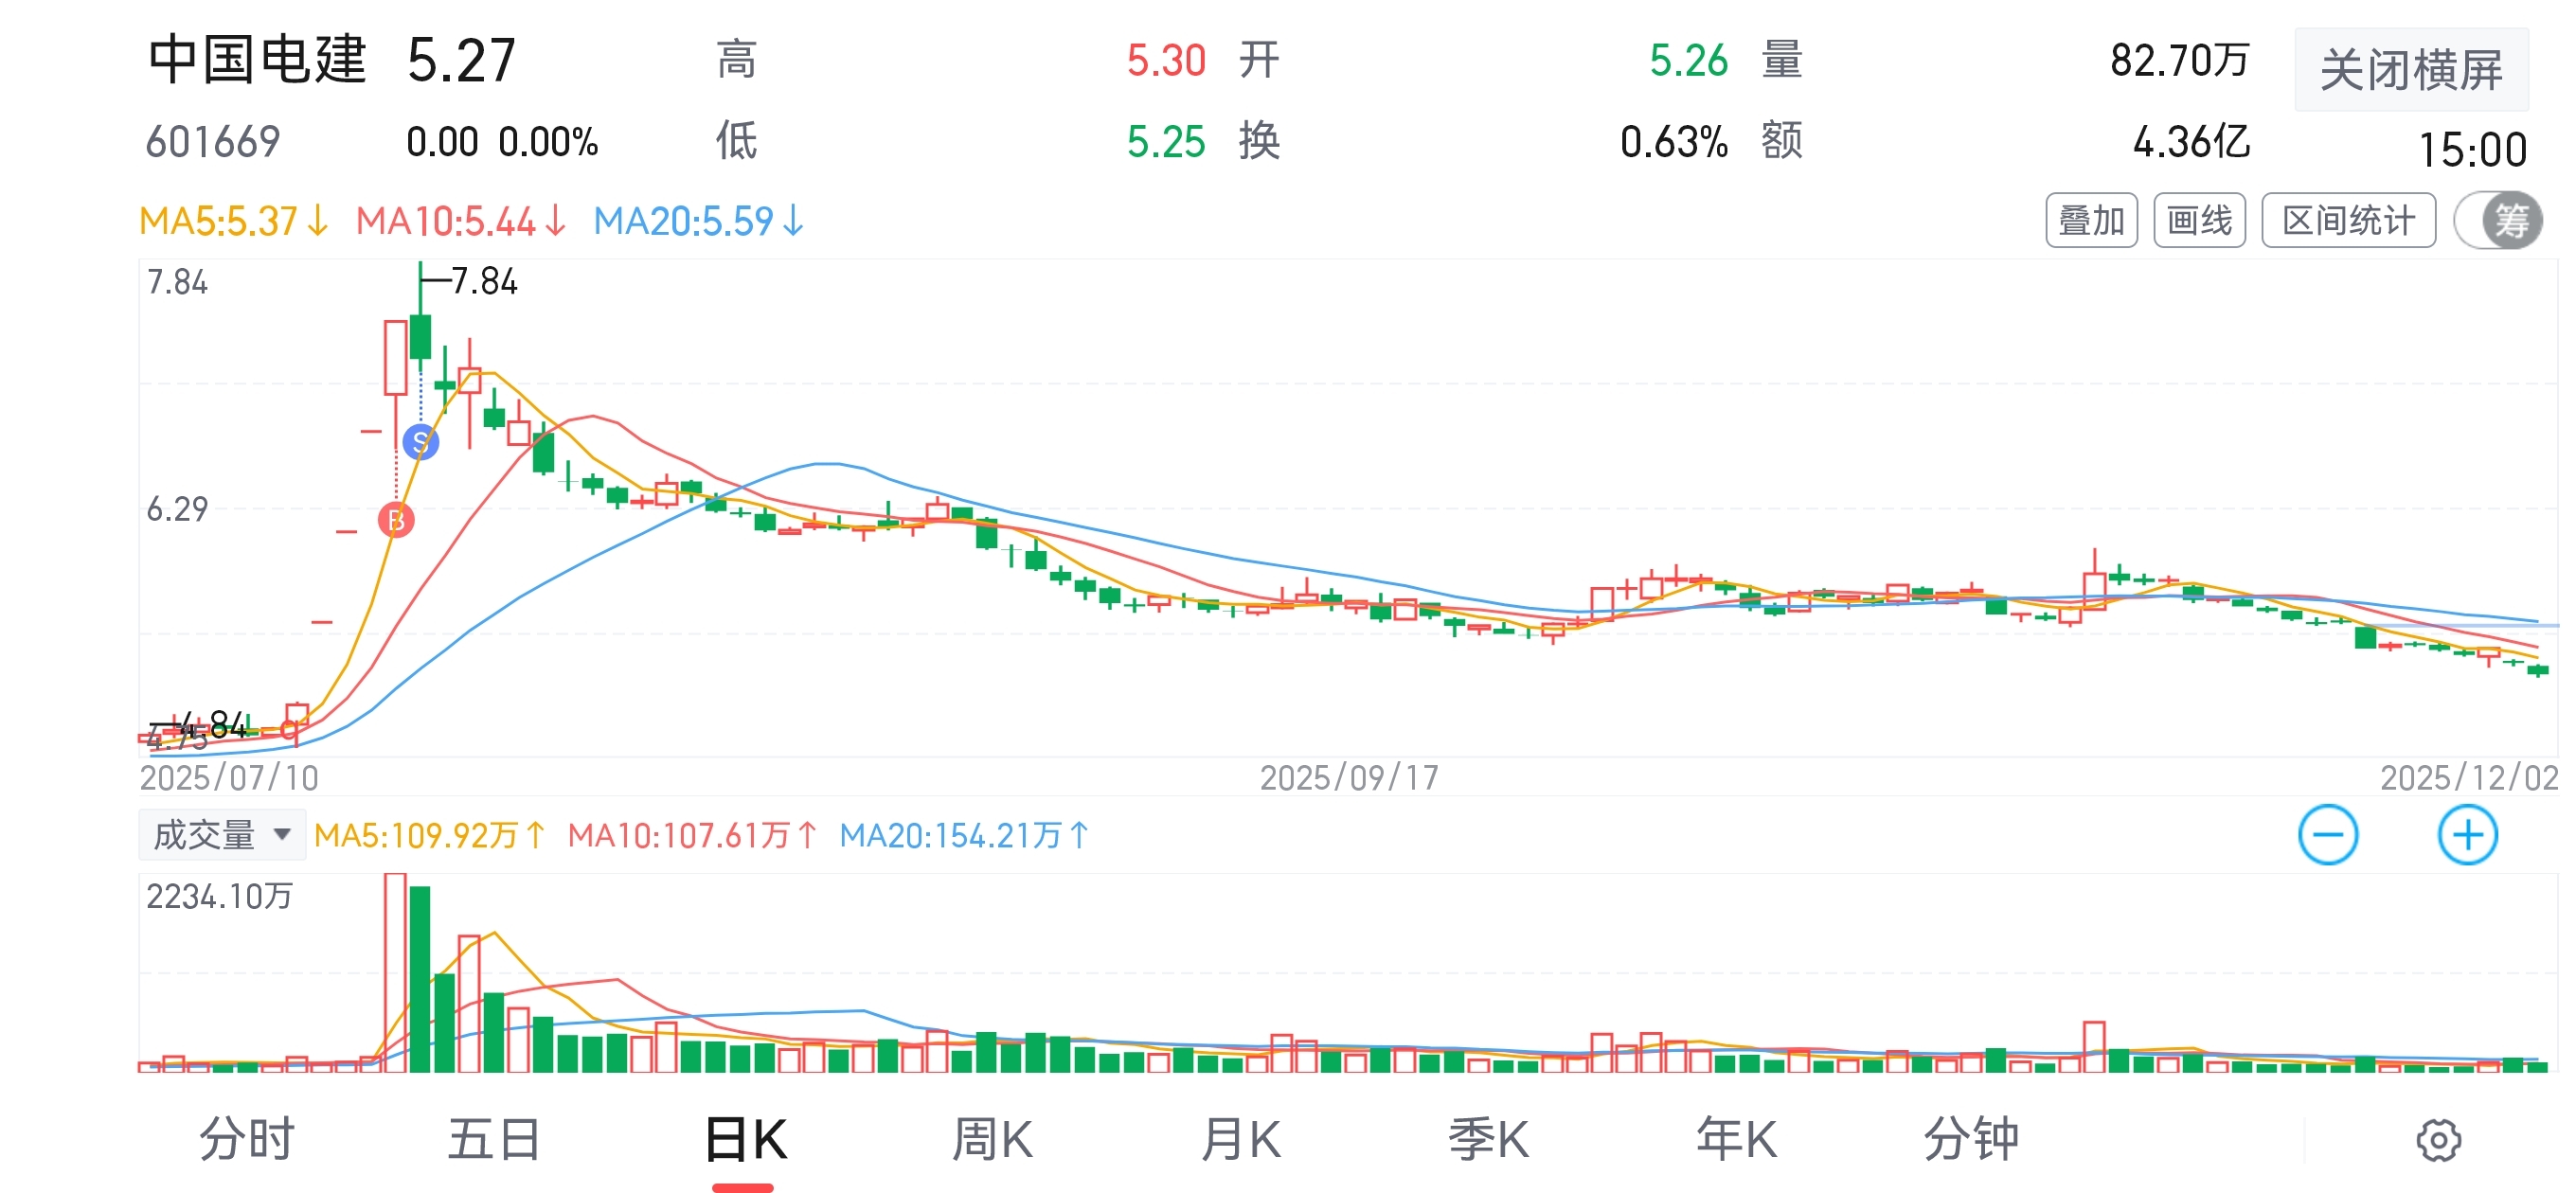Viewport: 2576px width, 1193px height.
Task: Select the 月K tab
Action: pyautogui.click(x=1240, y=1138)
